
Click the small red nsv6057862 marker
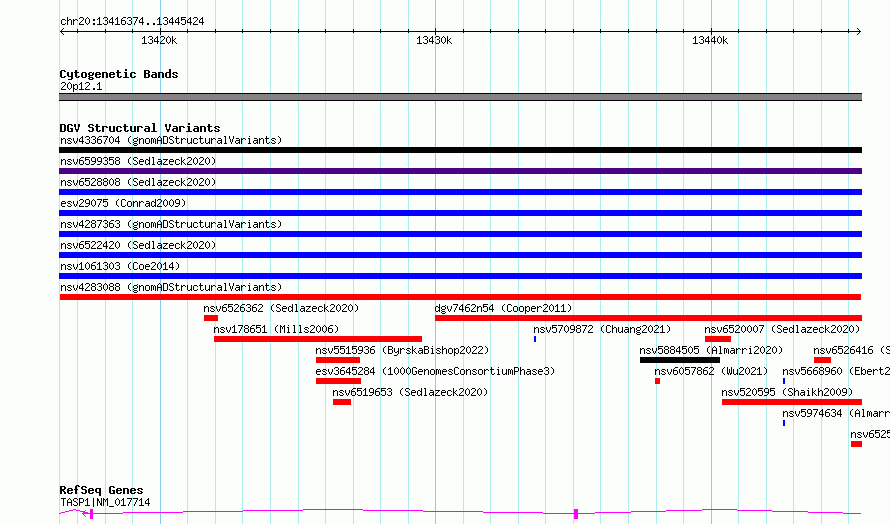click(657, 381)
